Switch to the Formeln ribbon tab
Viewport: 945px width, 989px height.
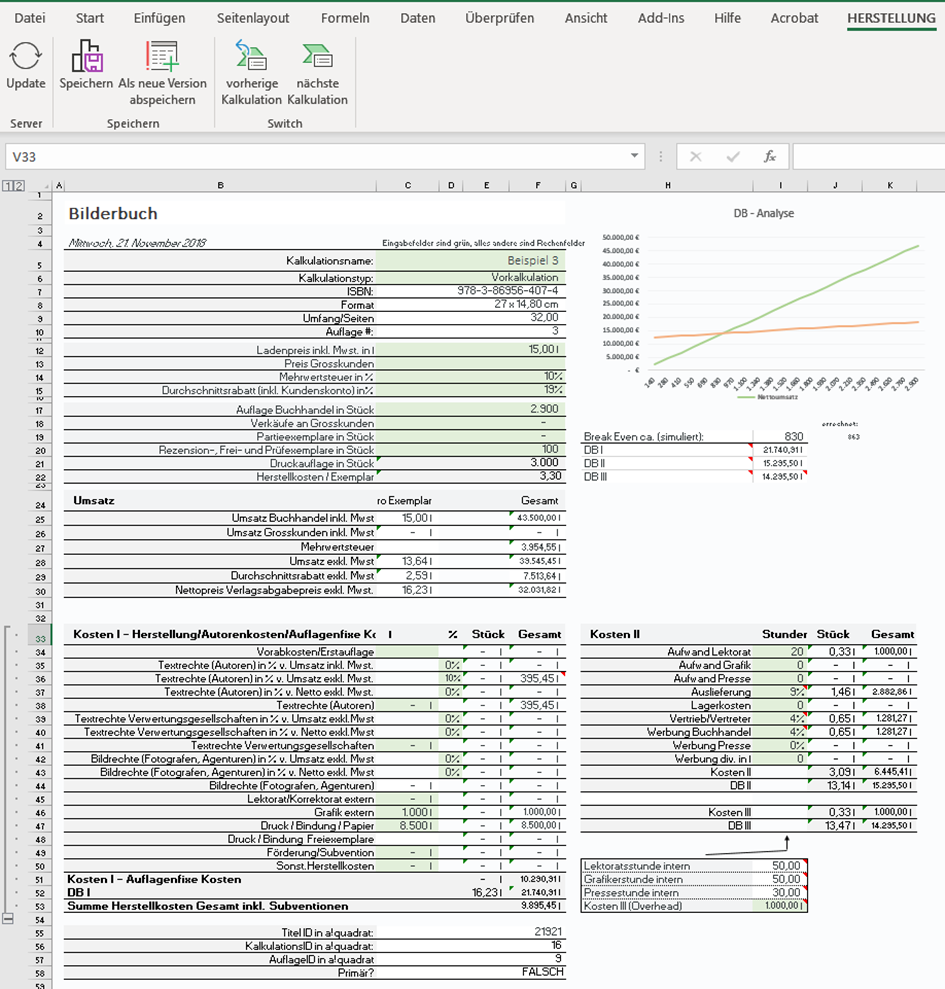pyautogui.click(x=345, y=18)
